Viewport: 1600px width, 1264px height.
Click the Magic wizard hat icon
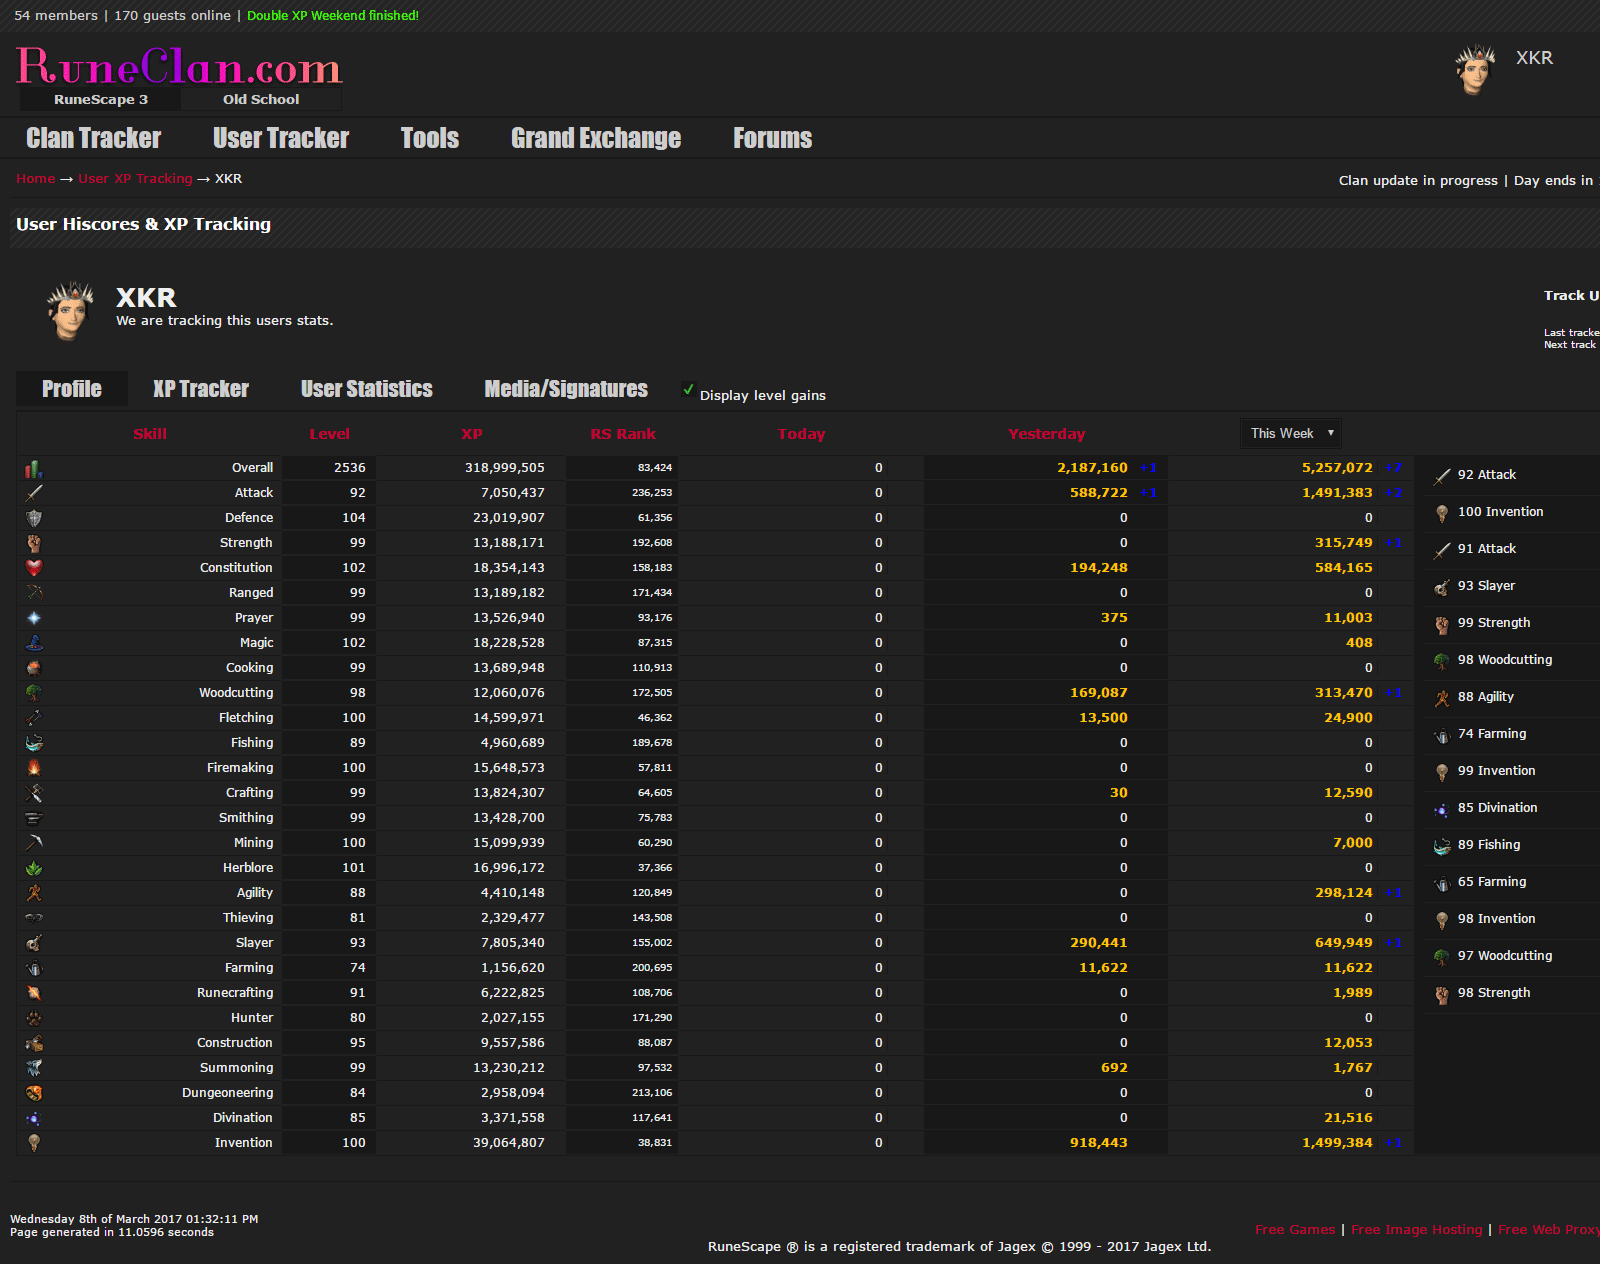pyautogui.click(x=34, y=643)
